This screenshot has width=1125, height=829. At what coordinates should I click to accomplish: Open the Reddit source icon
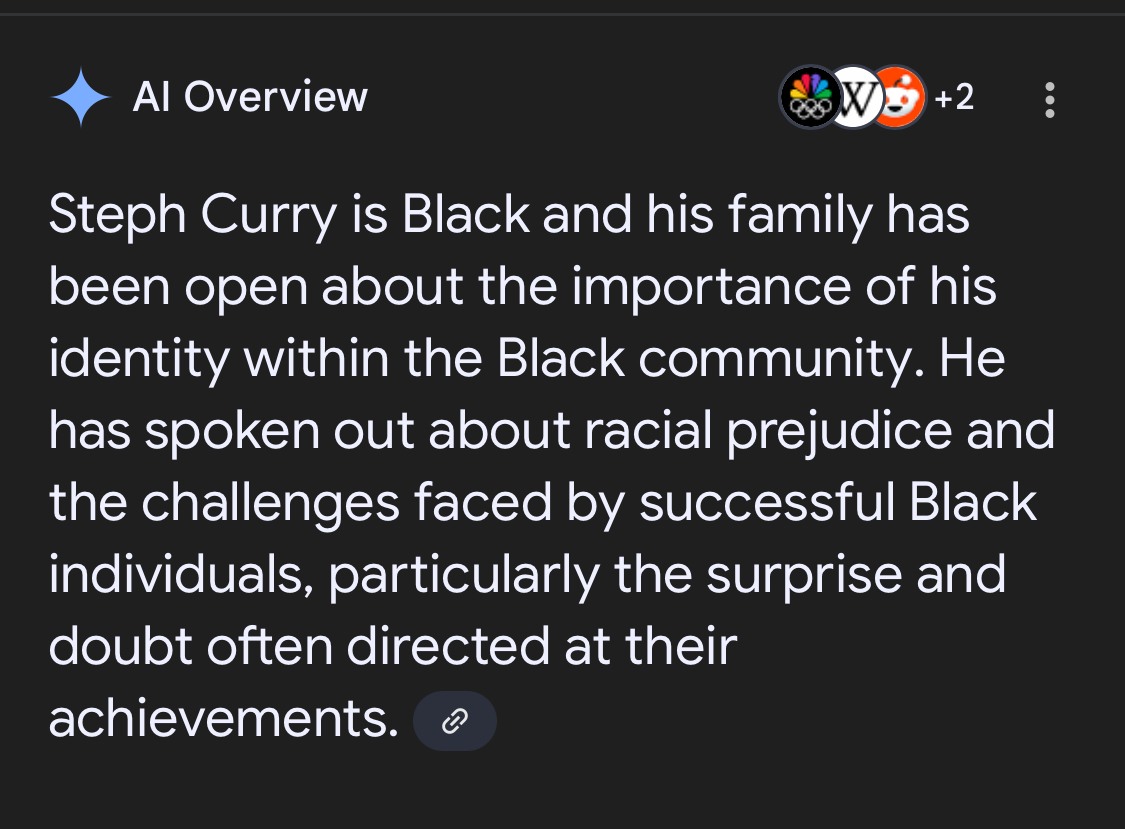(900, 97)
